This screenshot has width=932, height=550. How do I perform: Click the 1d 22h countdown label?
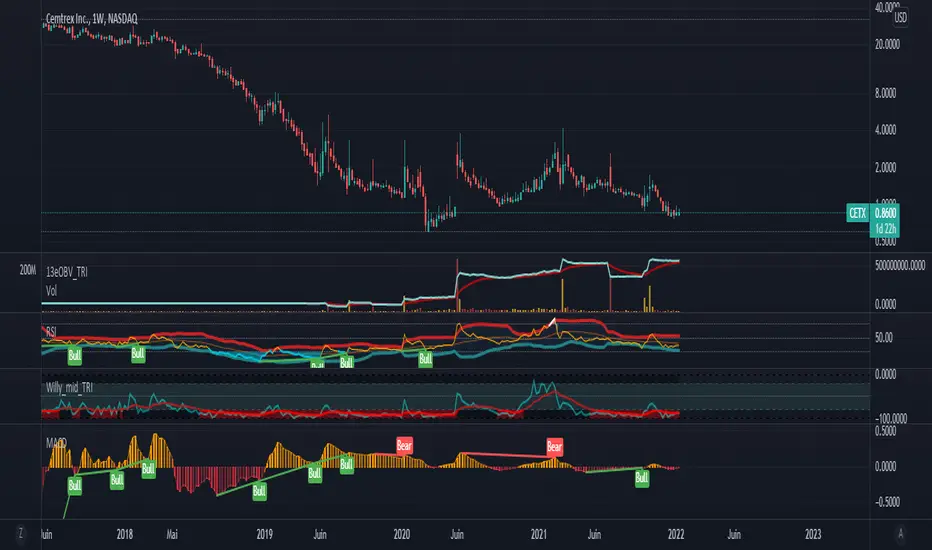(885, 228)
